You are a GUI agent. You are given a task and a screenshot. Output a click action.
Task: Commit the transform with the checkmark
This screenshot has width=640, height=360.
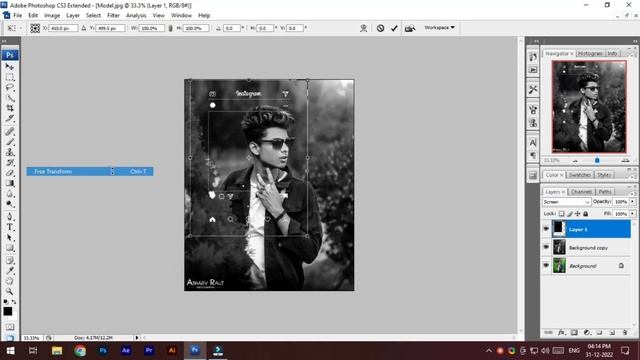394,28
